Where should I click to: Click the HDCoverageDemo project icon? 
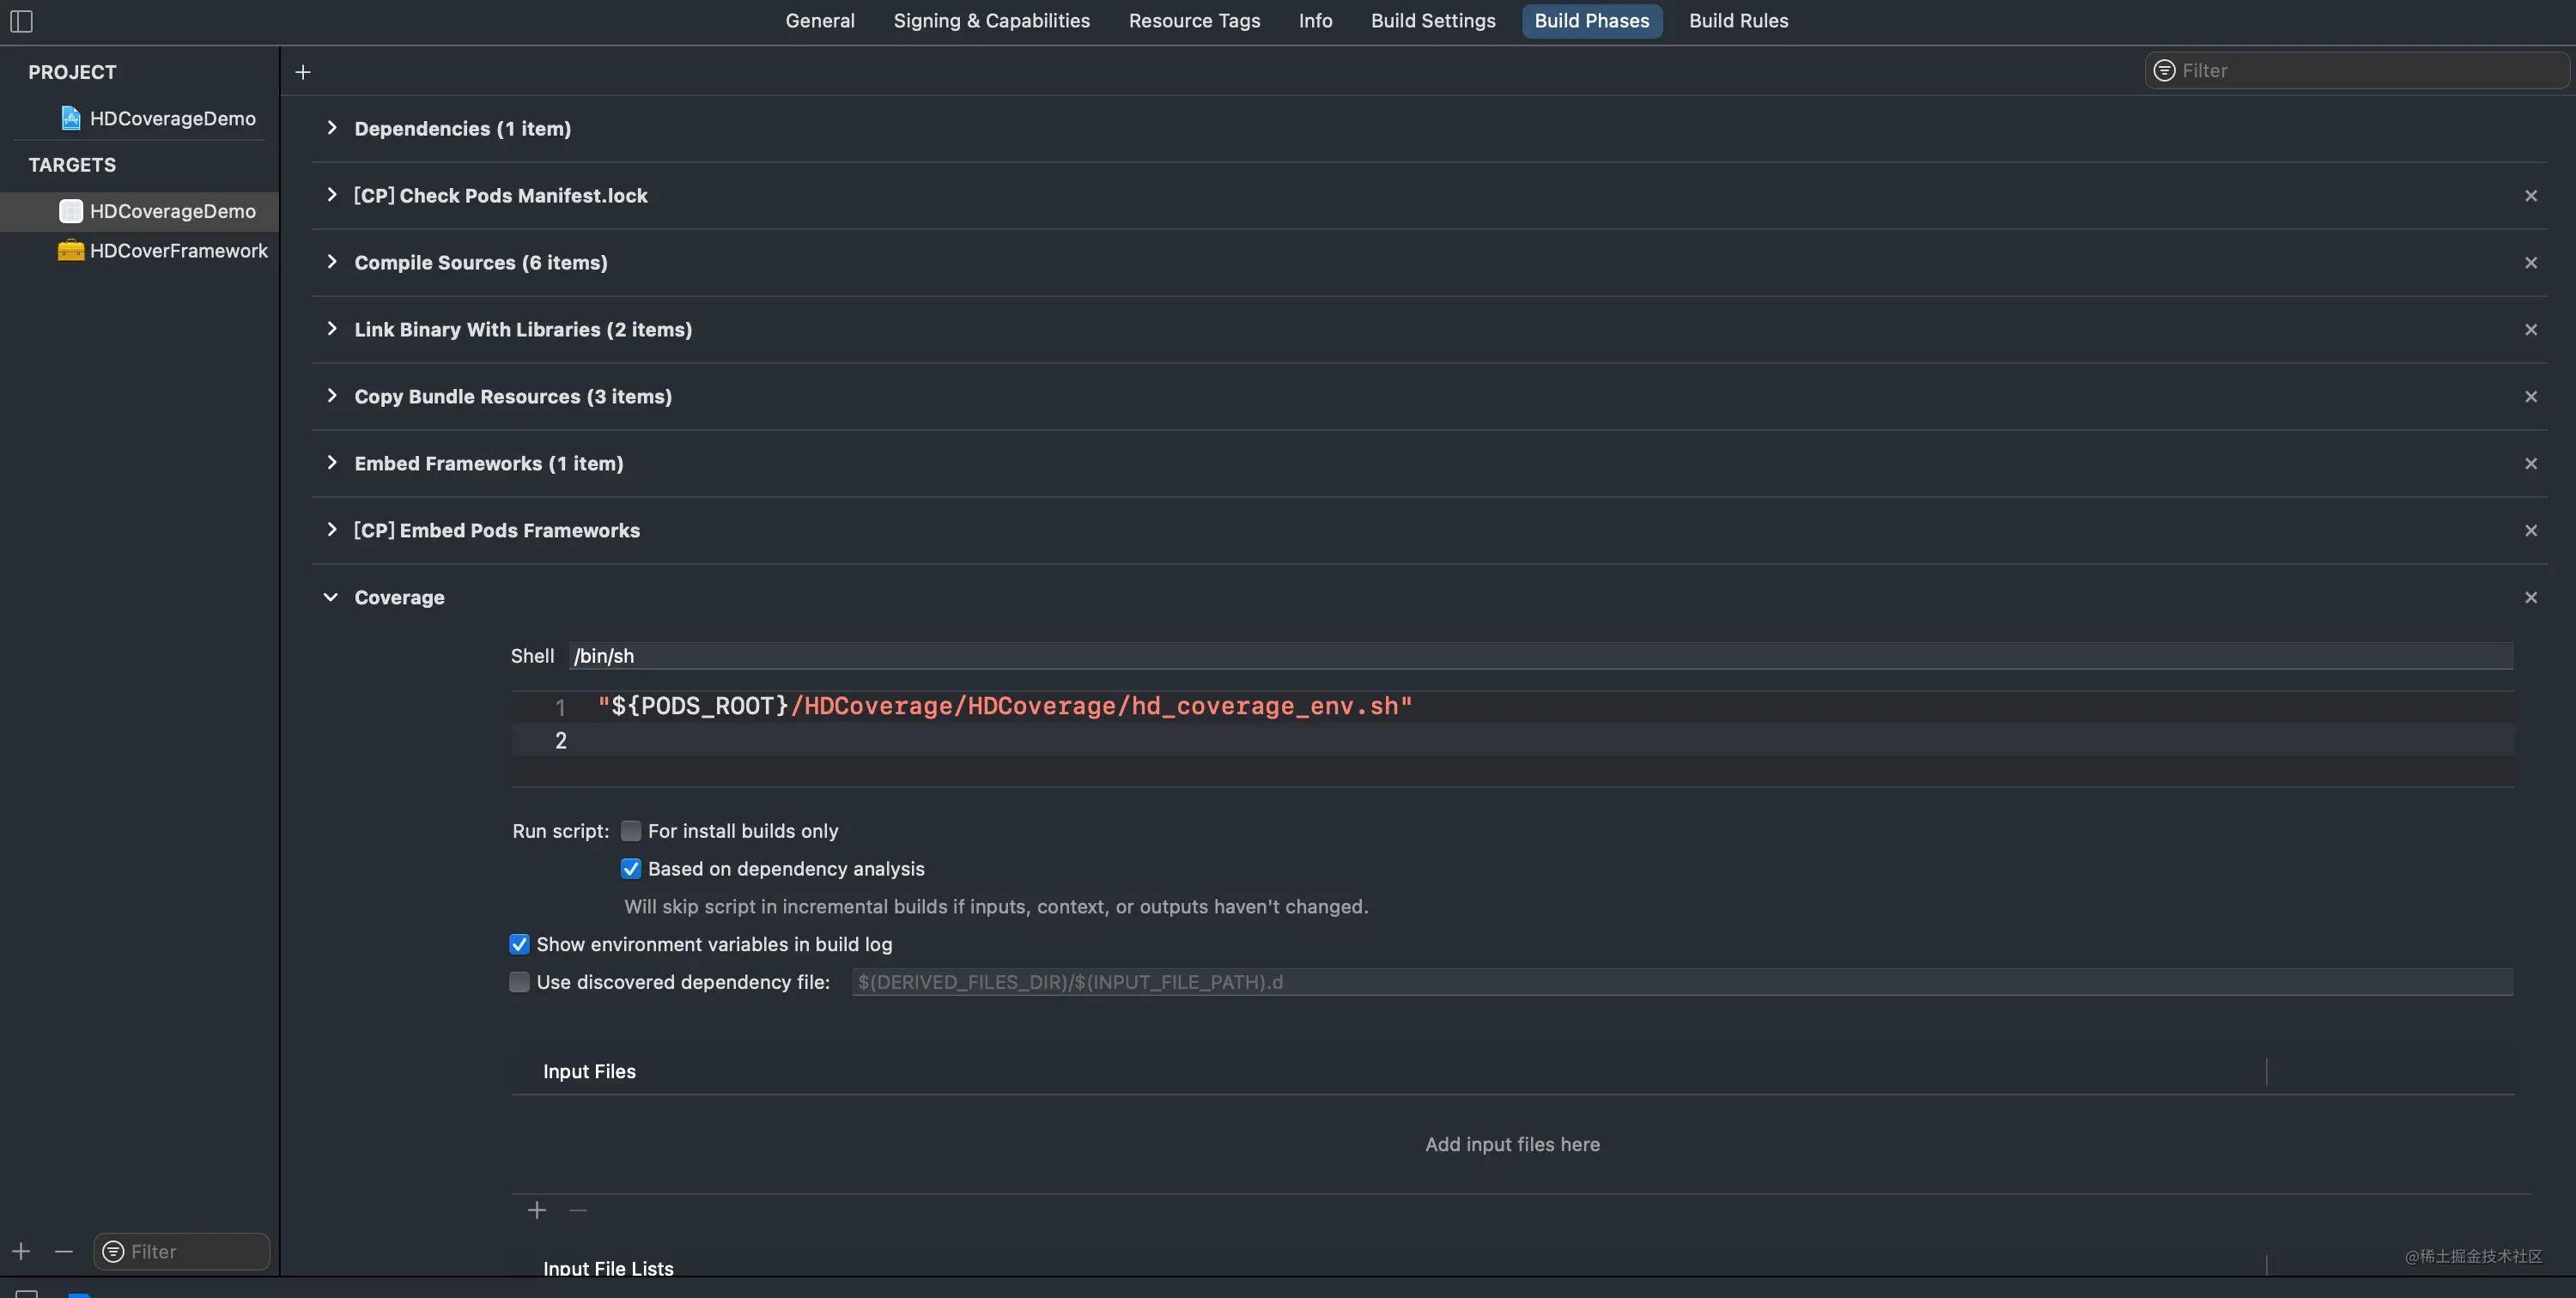[x=68, y=118]
